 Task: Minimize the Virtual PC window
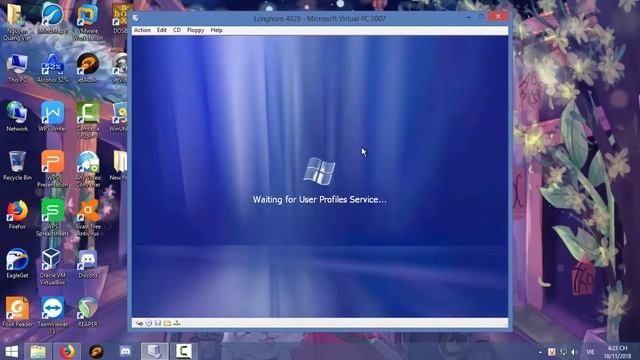[x=469, y=17]
